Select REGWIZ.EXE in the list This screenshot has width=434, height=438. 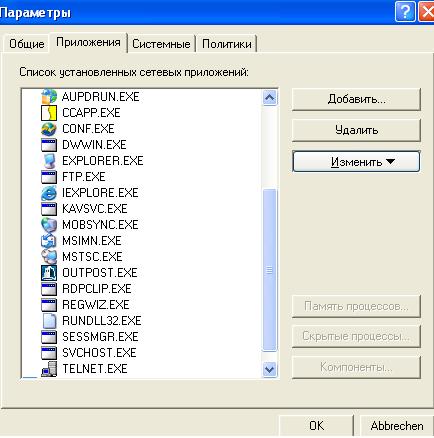(x=96, y=305)
